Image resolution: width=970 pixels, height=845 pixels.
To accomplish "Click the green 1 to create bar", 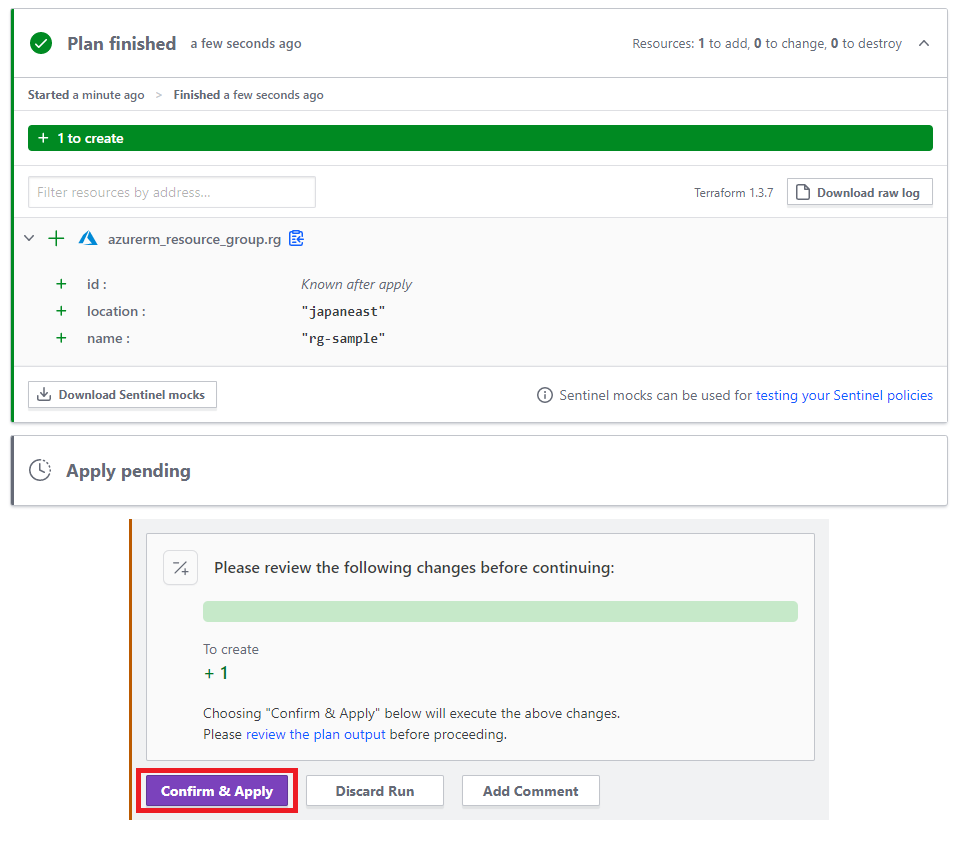I will pyautogui.click(x=480, y=138).
